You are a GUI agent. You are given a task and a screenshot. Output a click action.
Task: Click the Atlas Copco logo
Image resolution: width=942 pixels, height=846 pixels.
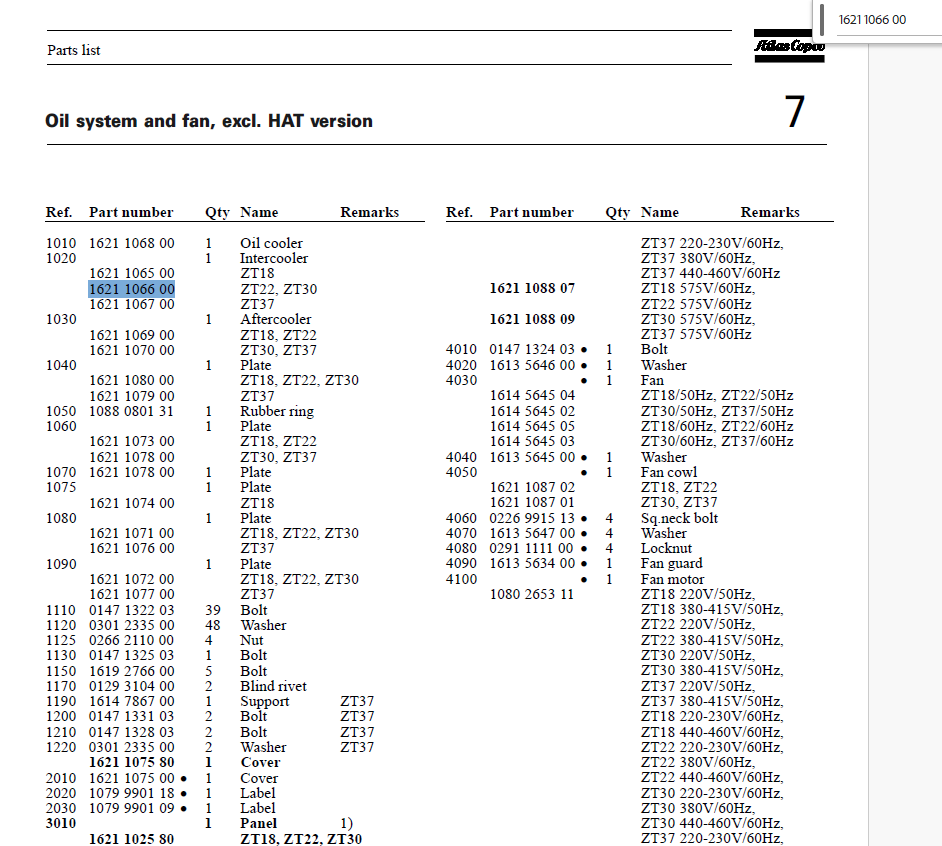[789, 46]
